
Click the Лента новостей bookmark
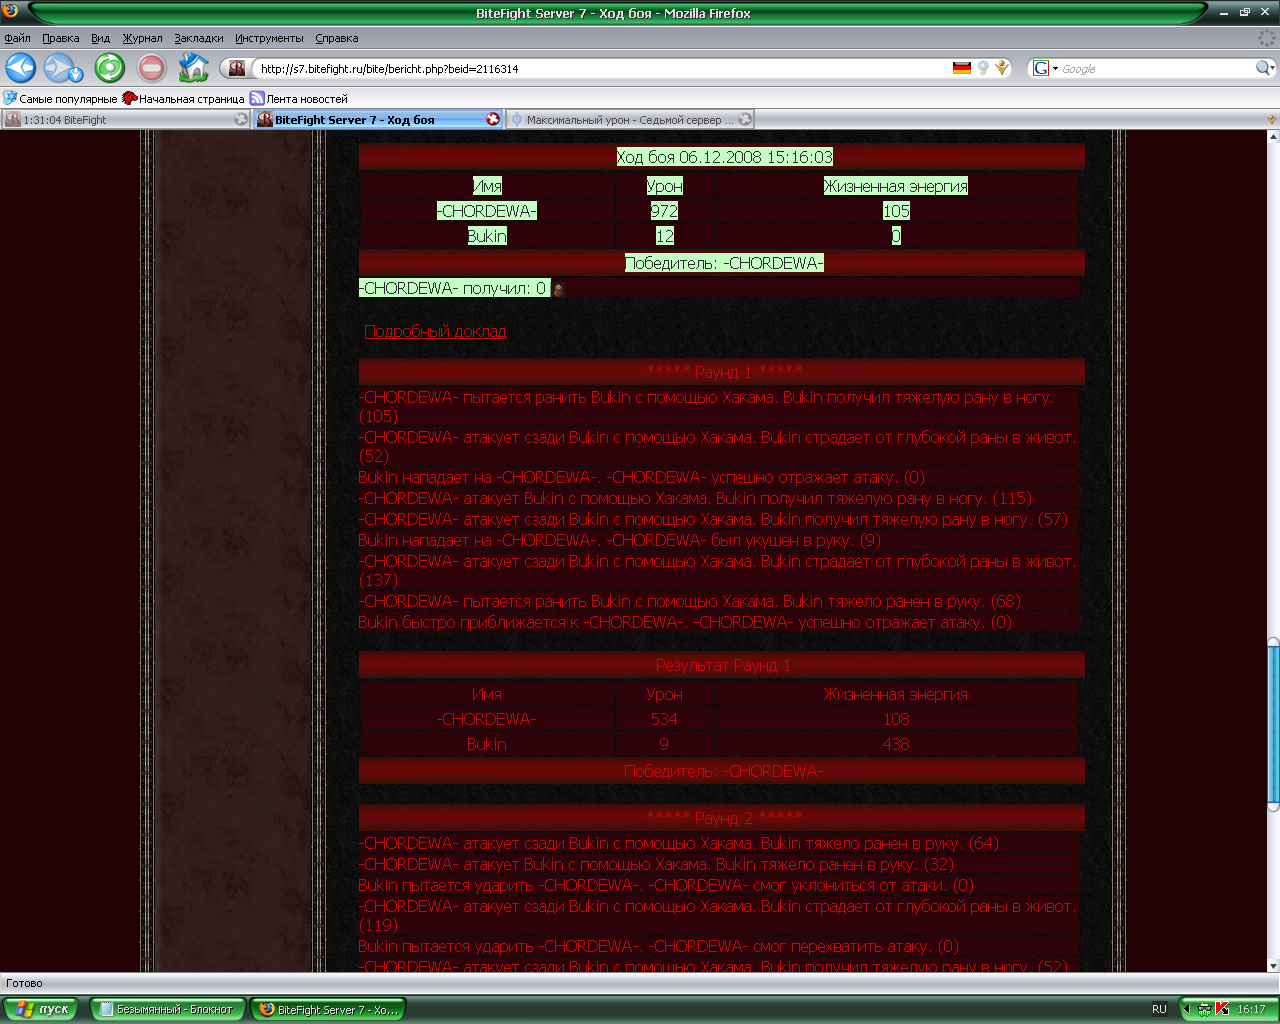pyautogui.click(x=306, y=99)
